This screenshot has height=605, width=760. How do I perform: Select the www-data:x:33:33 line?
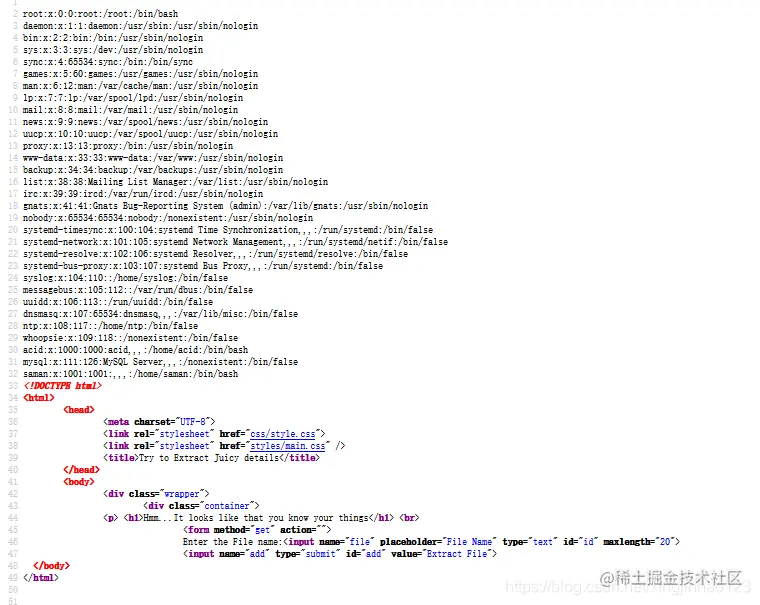coord(153,158)
